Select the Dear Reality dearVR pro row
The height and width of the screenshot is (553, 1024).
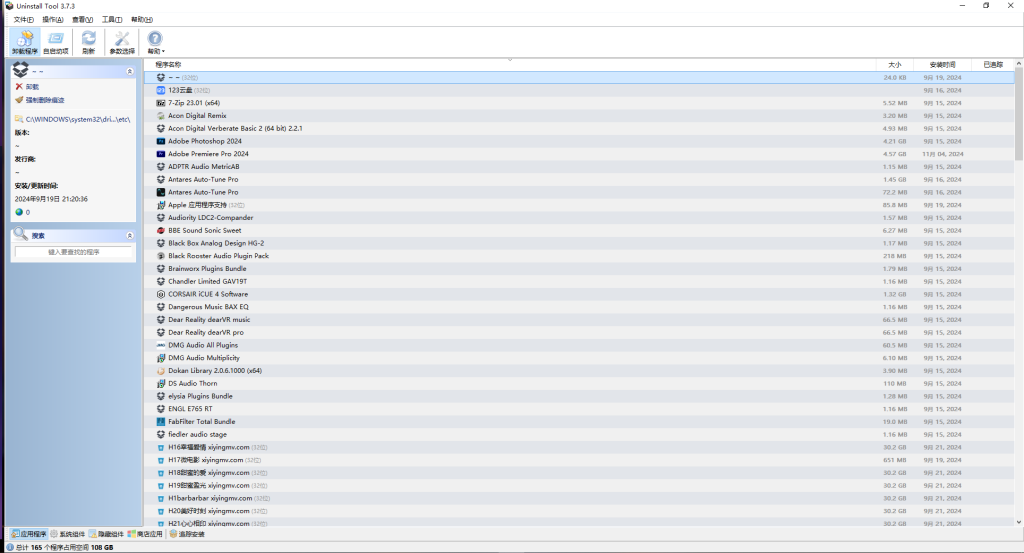[579, 332]
